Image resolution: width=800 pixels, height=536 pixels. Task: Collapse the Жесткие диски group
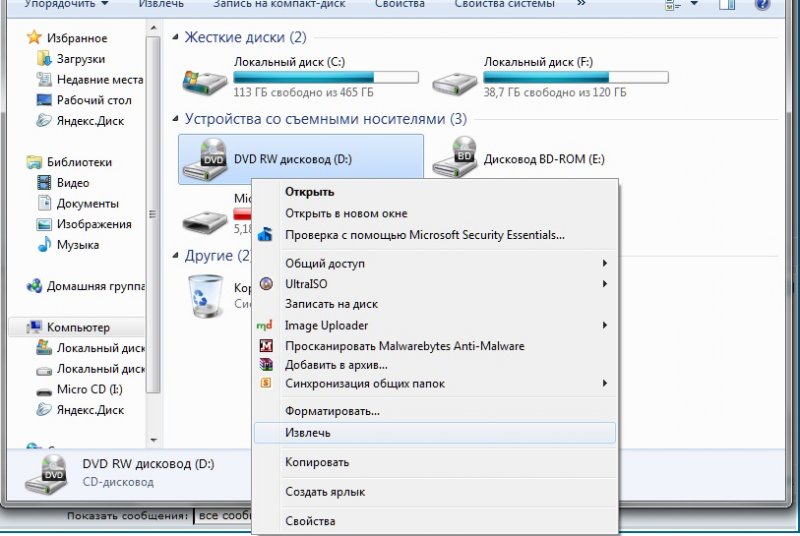(177, 38)
